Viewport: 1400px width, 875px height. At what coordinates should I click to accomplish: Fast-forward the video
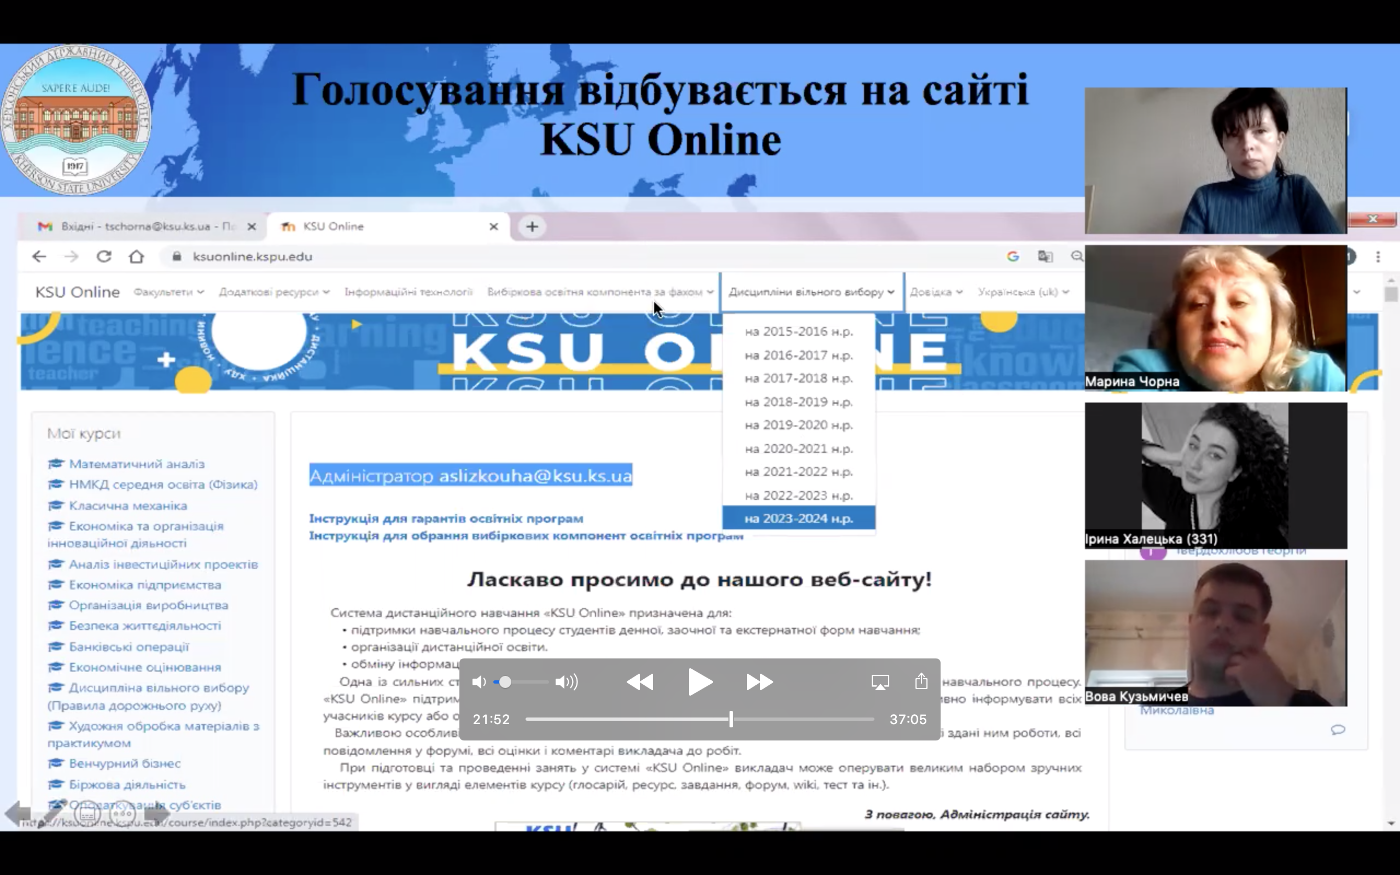(x=760, y=682)
